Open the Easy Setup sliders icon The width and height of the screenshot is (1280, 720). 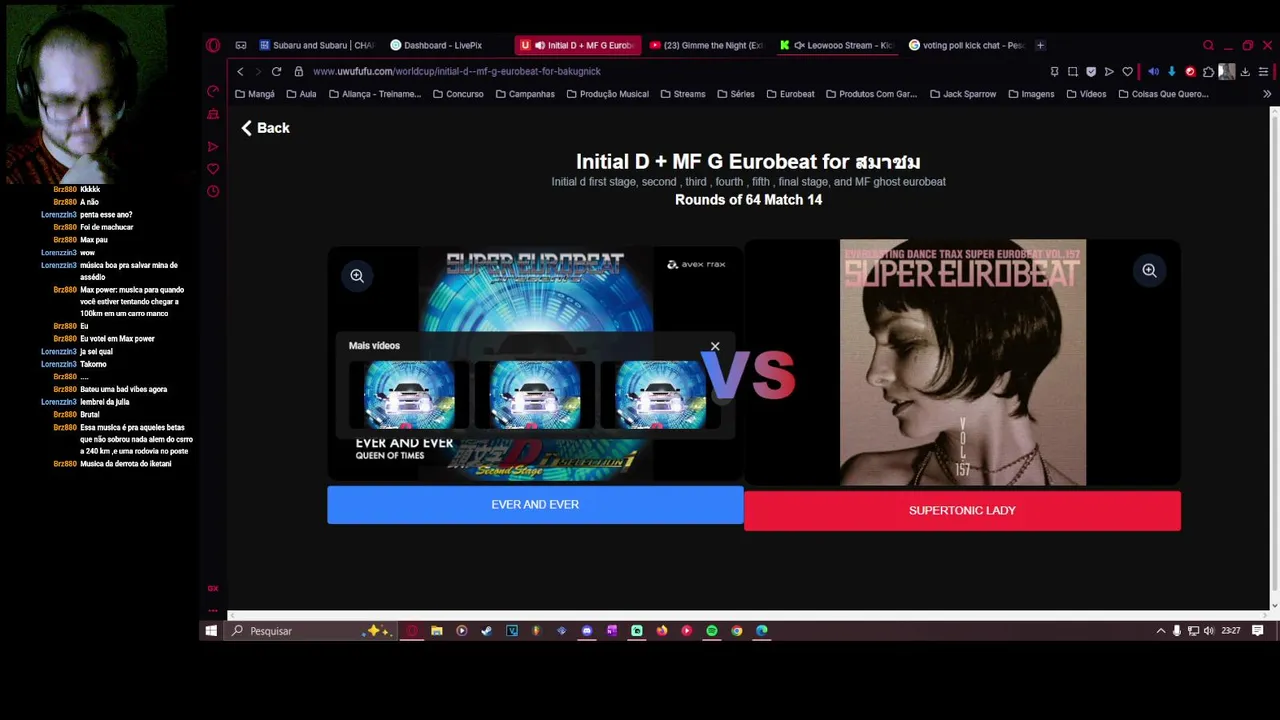click(x=1263, y=71)
